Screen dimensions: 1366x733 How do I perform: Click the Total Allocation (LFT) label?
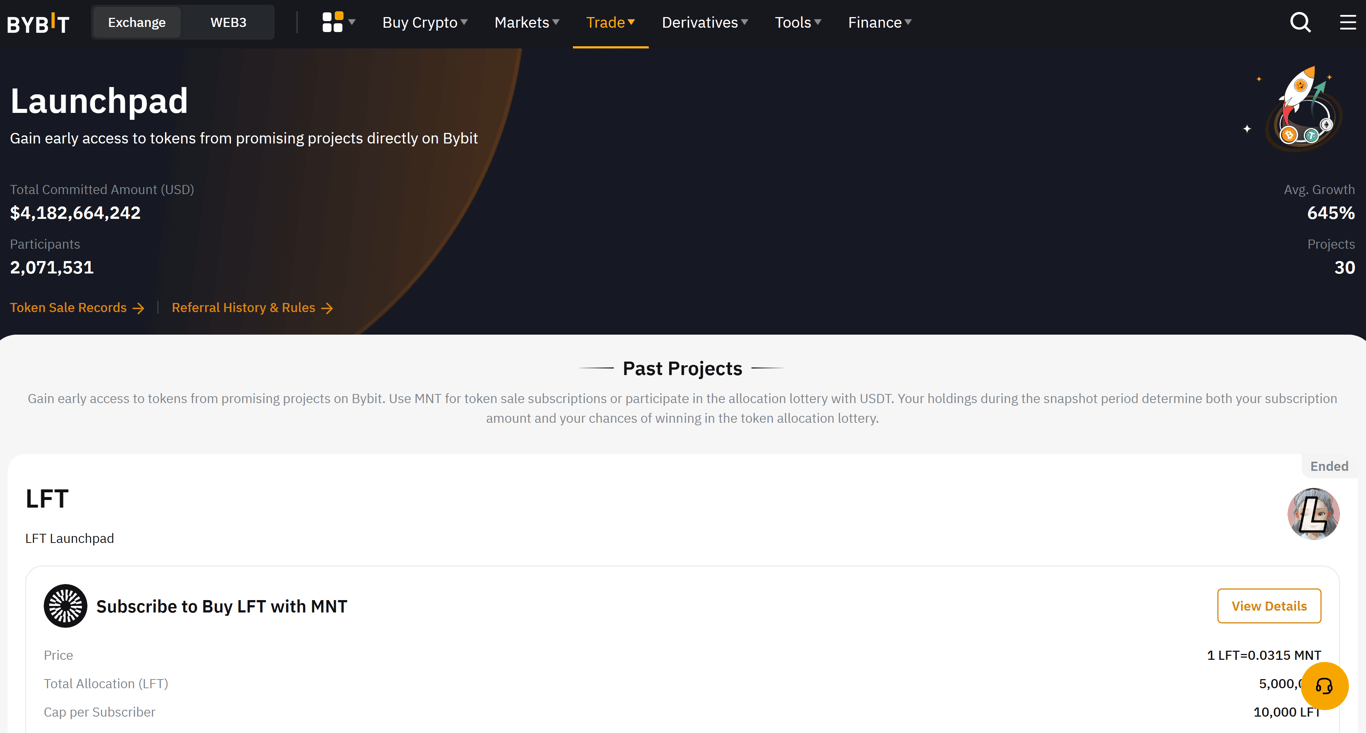pos(106,684)
